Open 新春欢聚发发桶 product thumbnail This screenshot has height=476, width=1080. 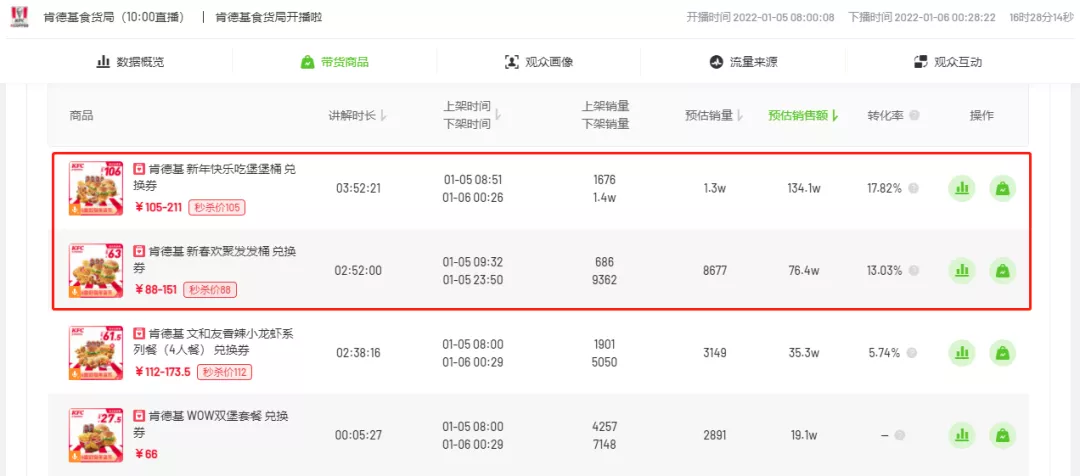(96, 271)
